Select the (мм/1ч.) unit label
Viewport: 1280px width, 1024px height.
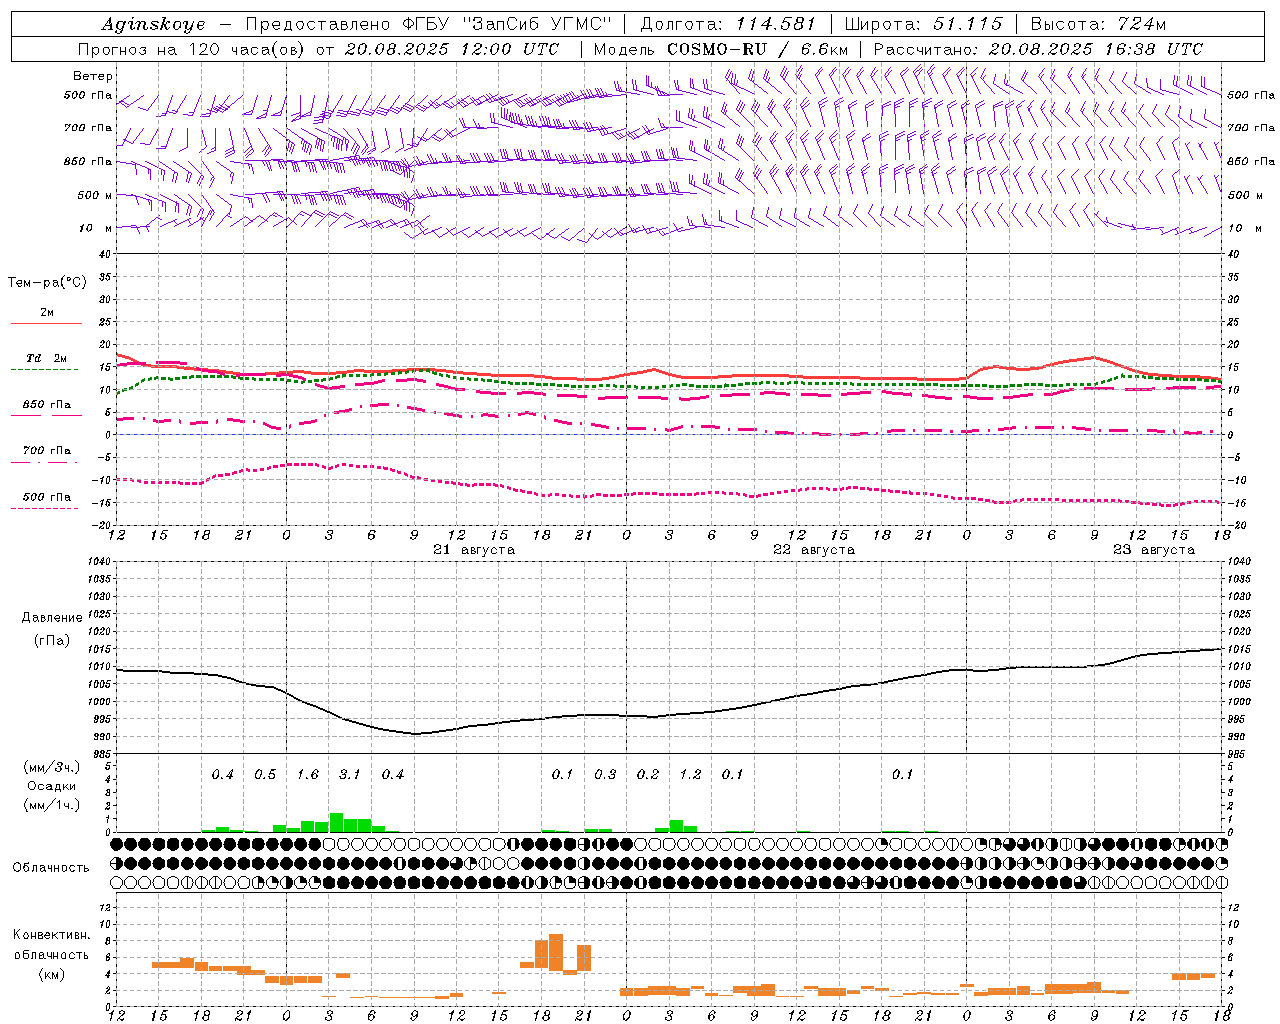(52, 805)
